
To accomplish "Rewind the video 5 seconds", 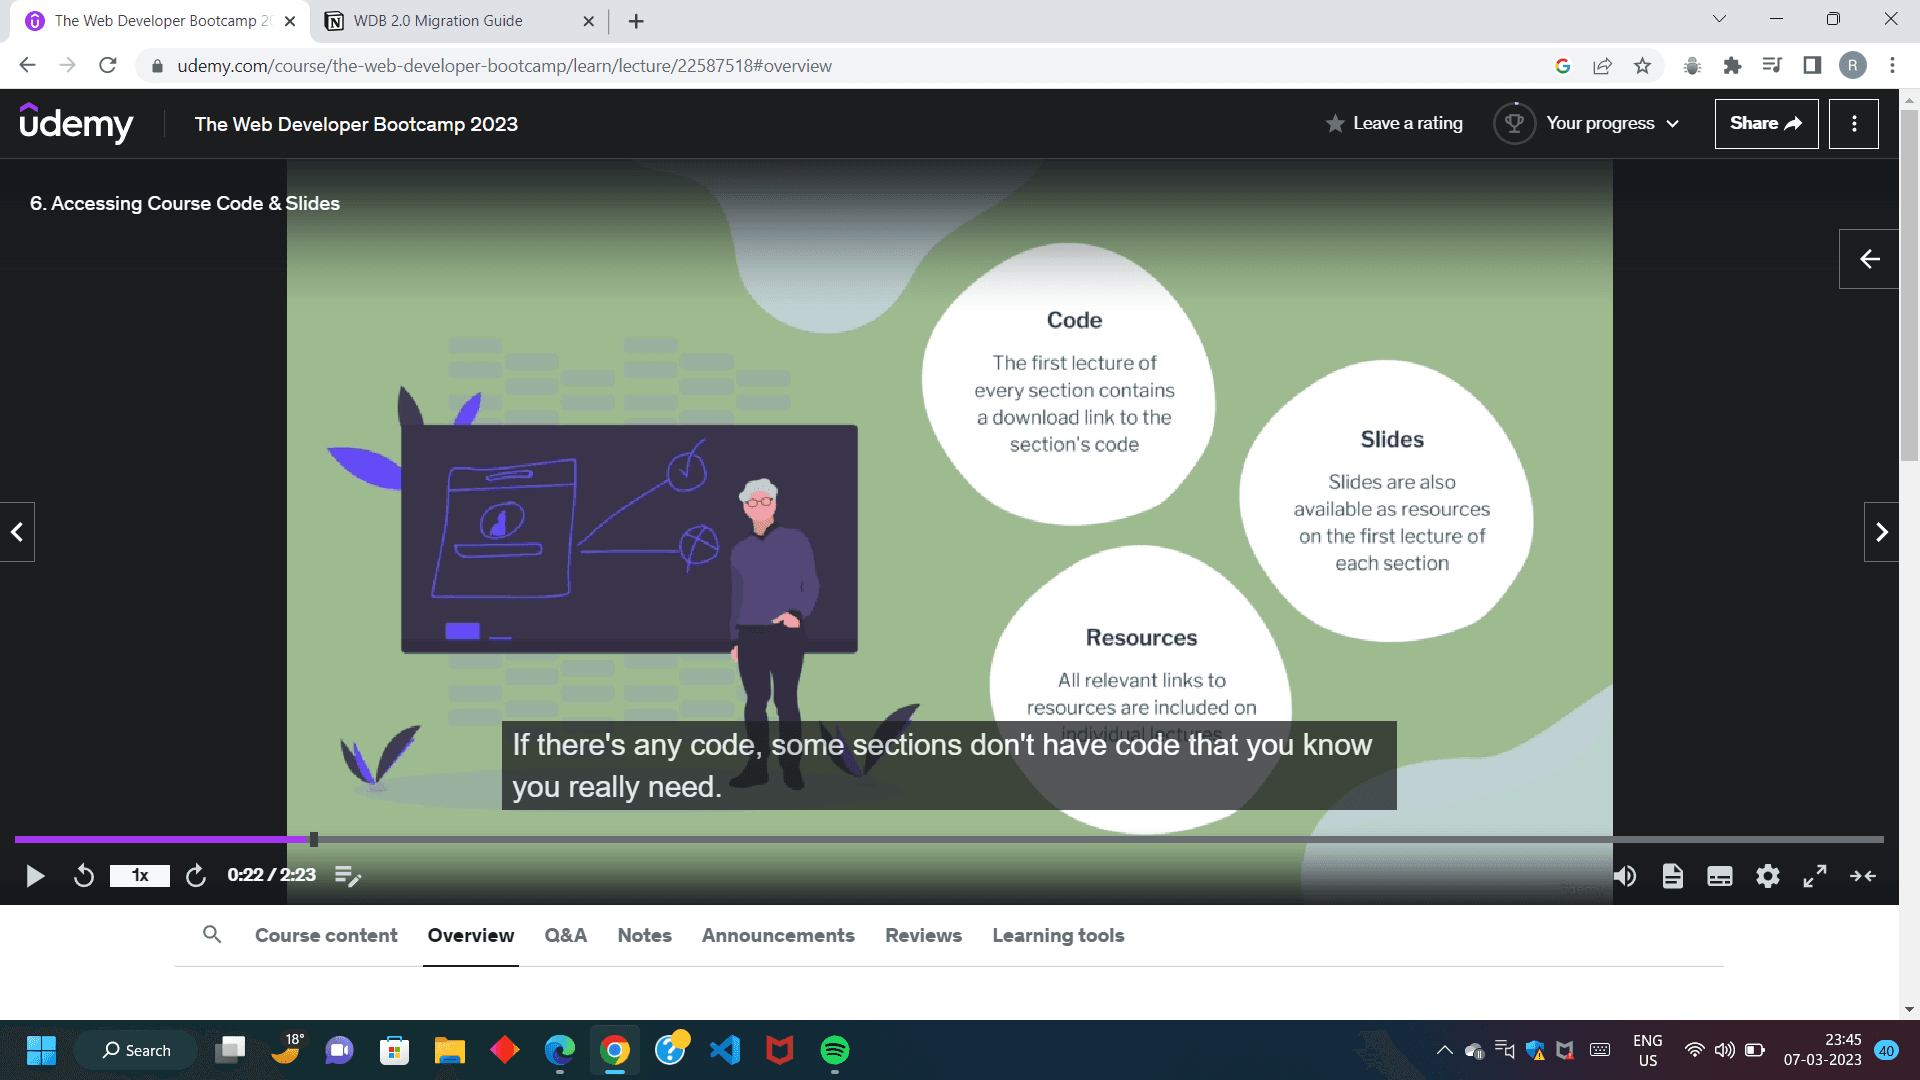I will pos(84,877).
